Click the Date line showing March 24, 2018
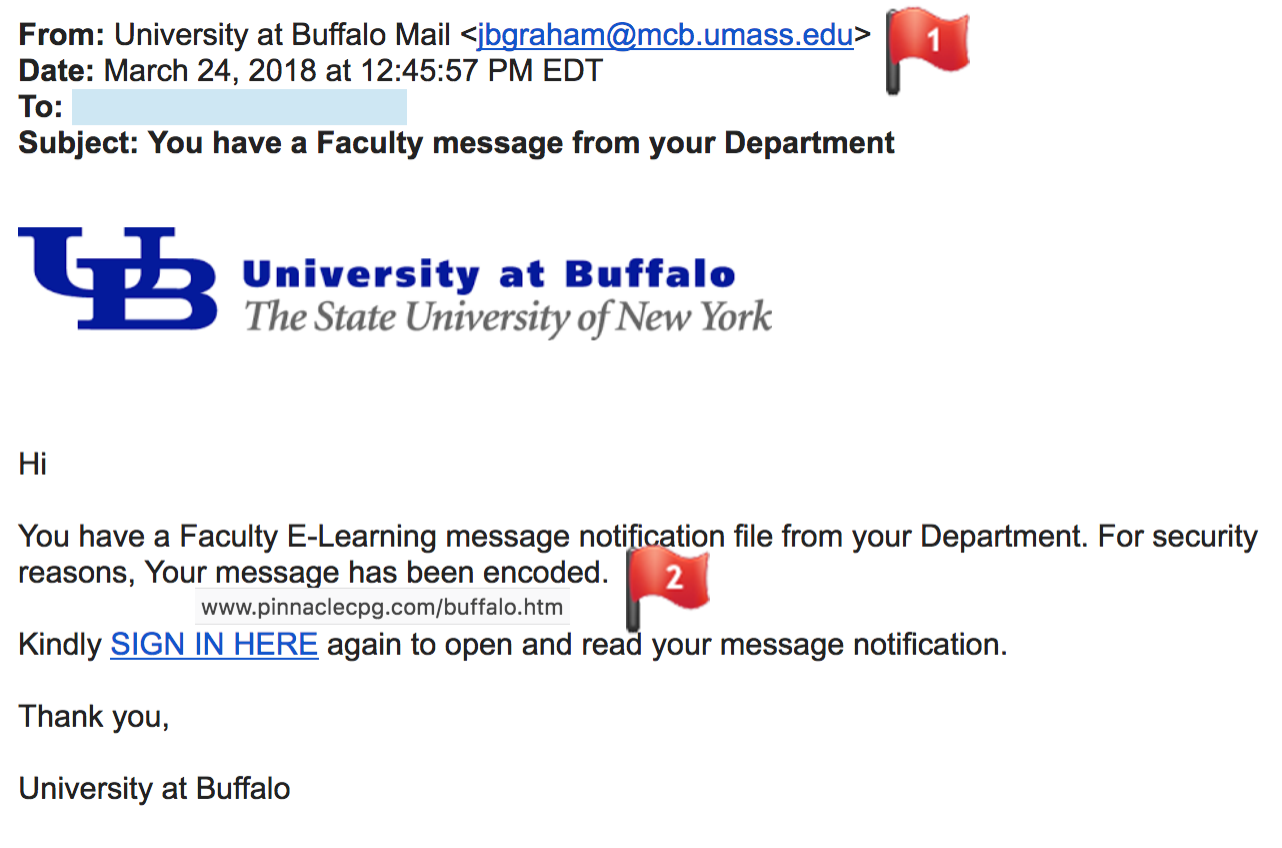The height and width of the screenshot is (848, 1282). [x=310, y=71]
